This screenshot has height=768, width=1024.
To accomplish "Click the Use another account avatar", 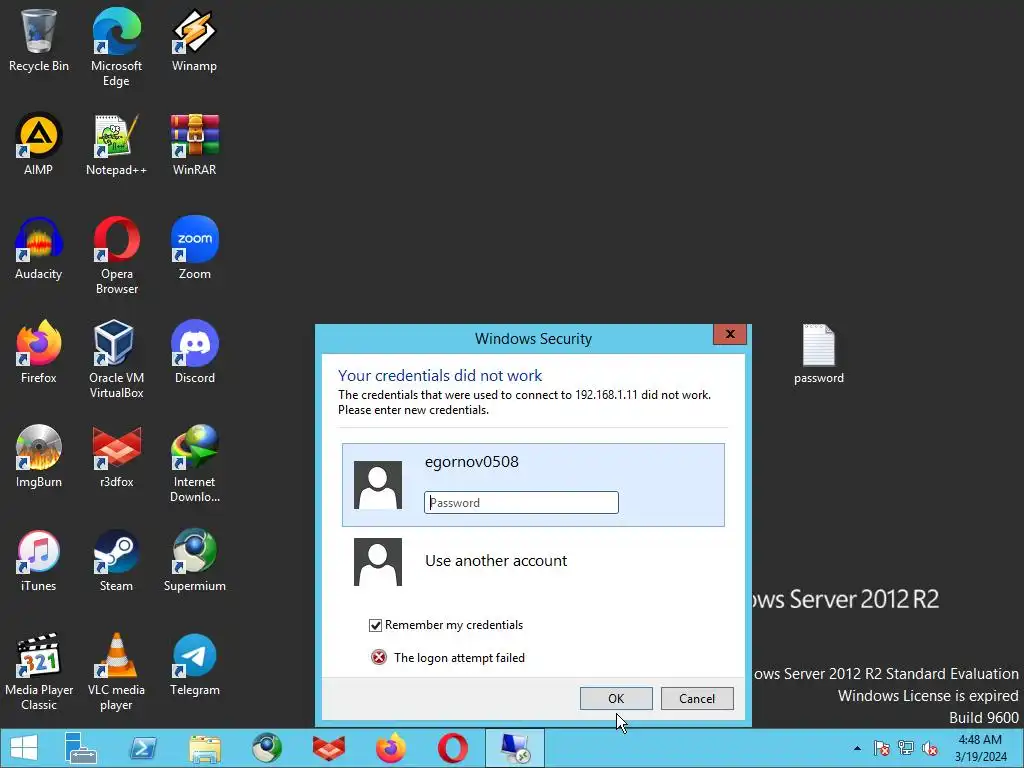I will point(378,562).
